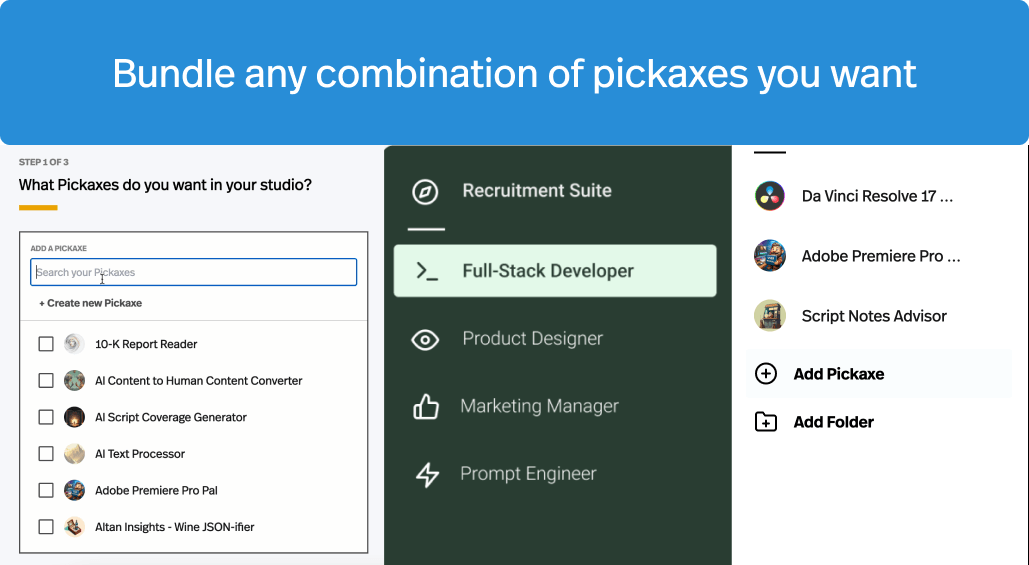The image size is (1029, 565).
Task: Open the Marketing Manager menu item
Action: [539, 407]
